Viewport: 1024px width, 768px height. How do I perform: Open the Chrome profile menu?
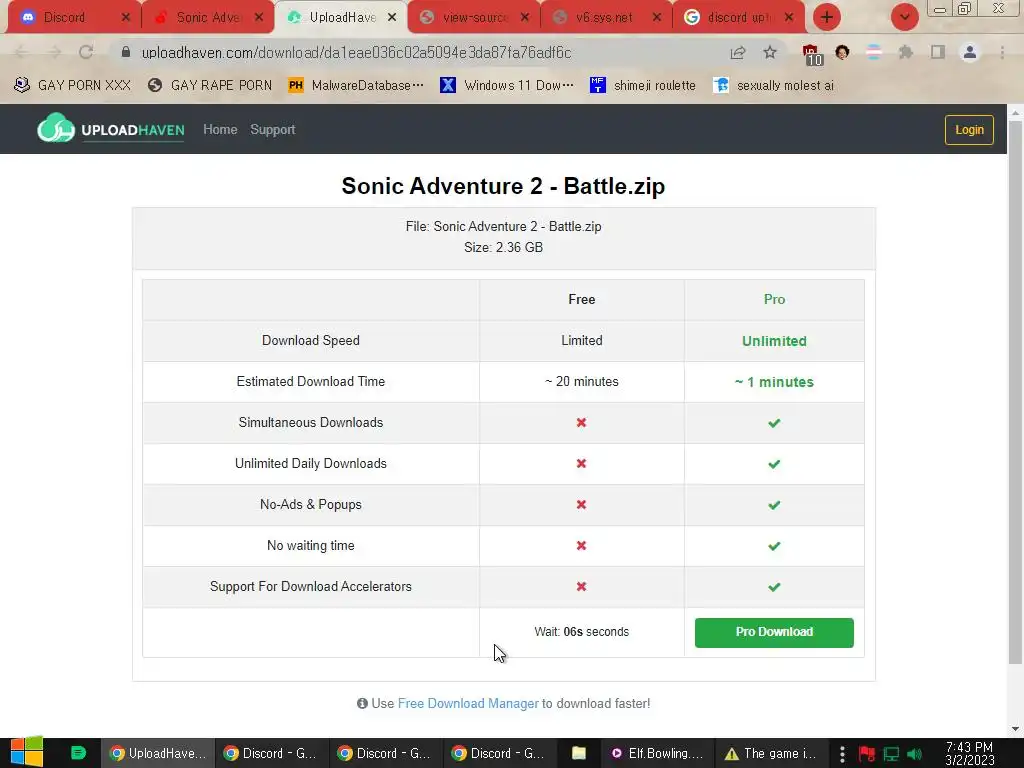(970, 52)
